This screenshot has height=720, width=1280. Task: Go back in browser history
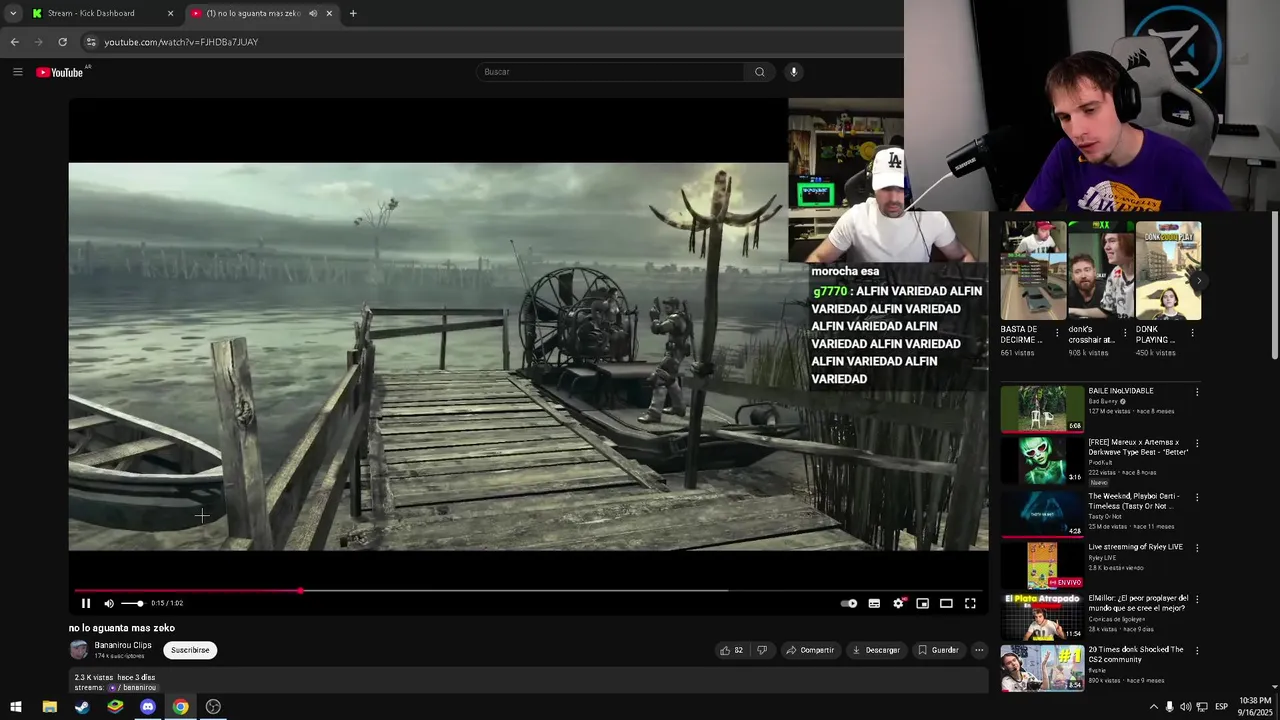coord(14,42)
